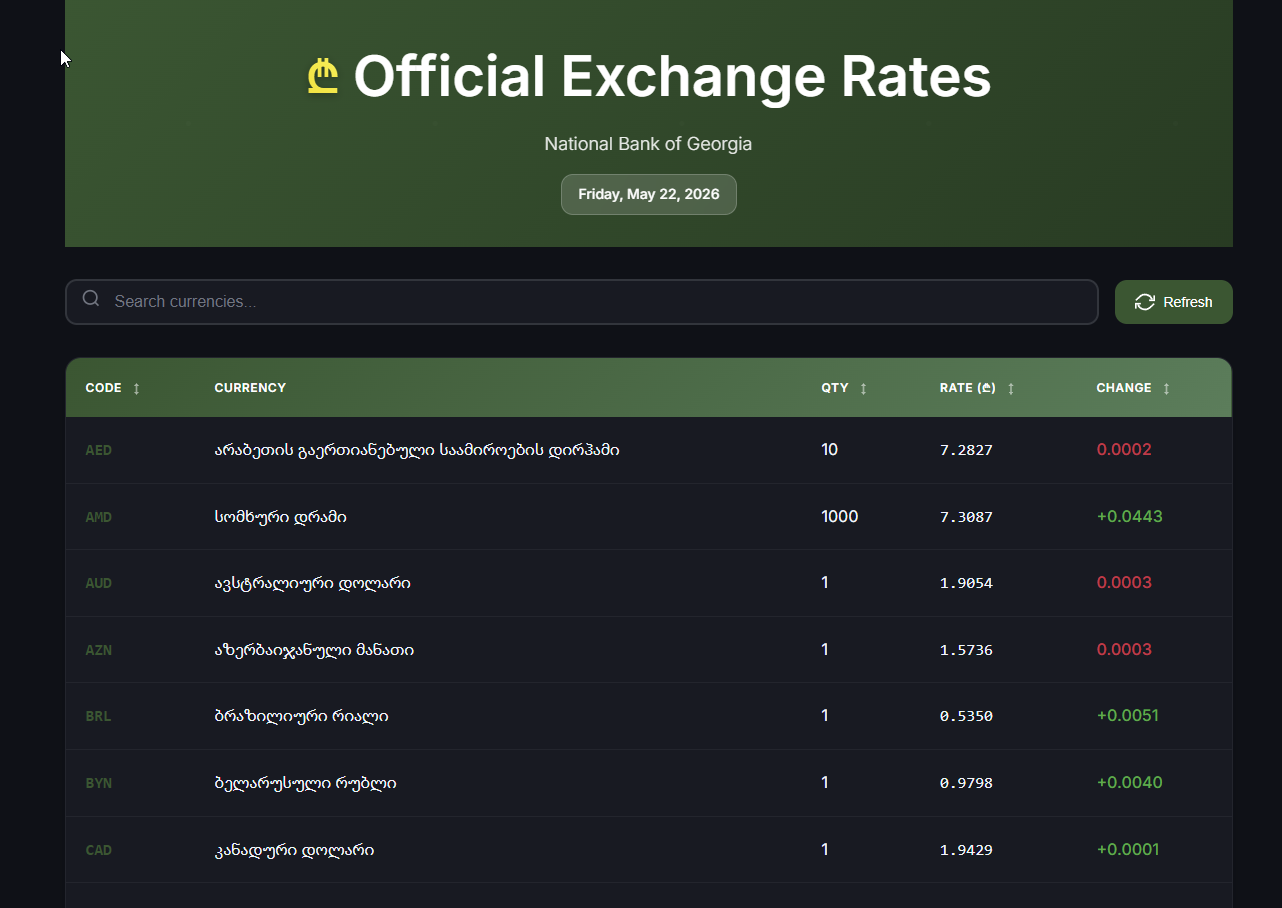Click the National Bank of Georgia subtitle

pyautogui.click(x=648, y=144)
